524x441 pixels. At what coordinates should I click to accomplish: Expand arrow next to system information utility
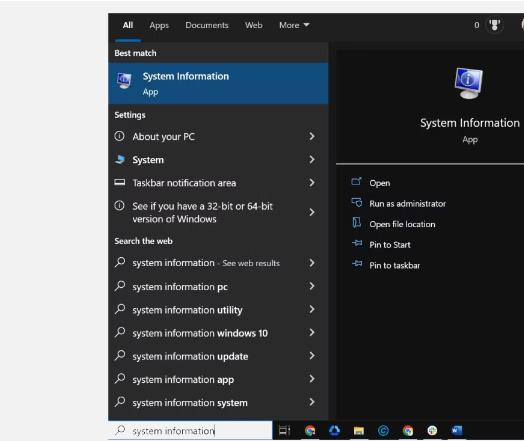[311, 309]
